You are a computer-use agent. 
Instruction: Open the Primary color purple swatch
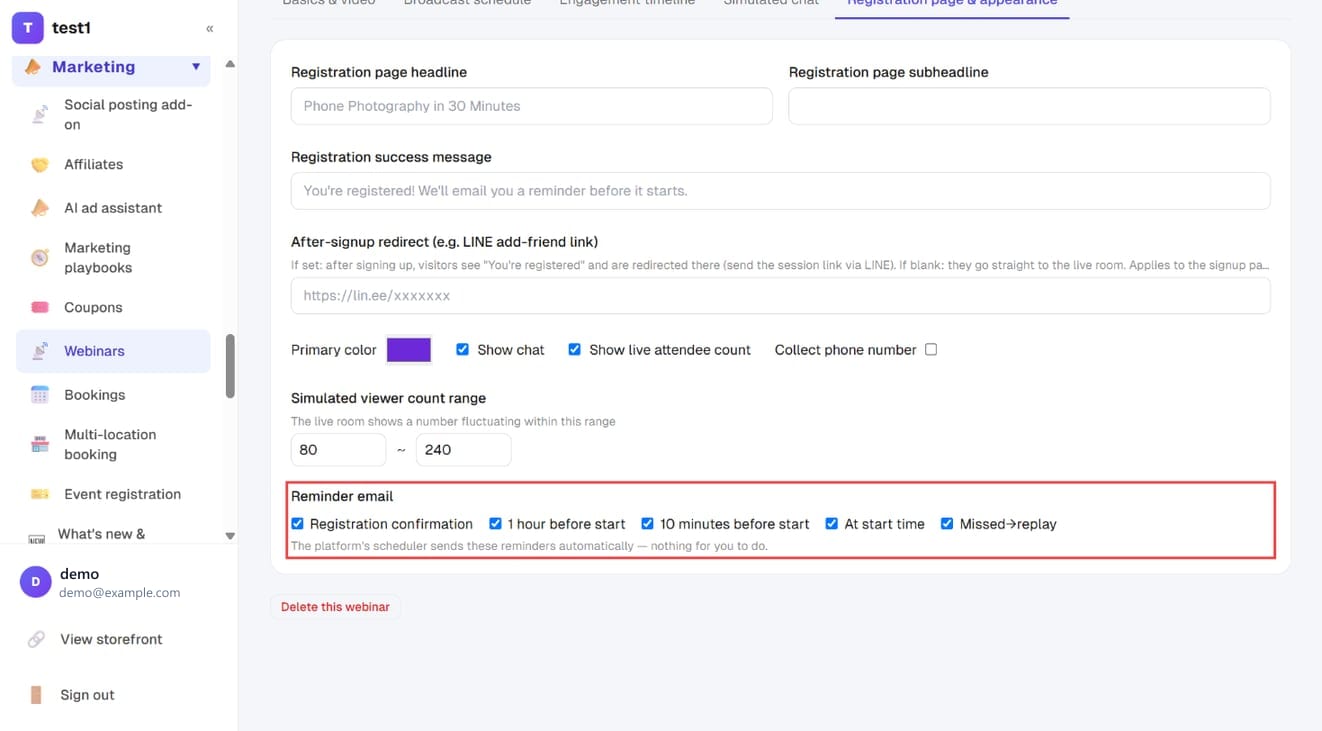point(409,350)
